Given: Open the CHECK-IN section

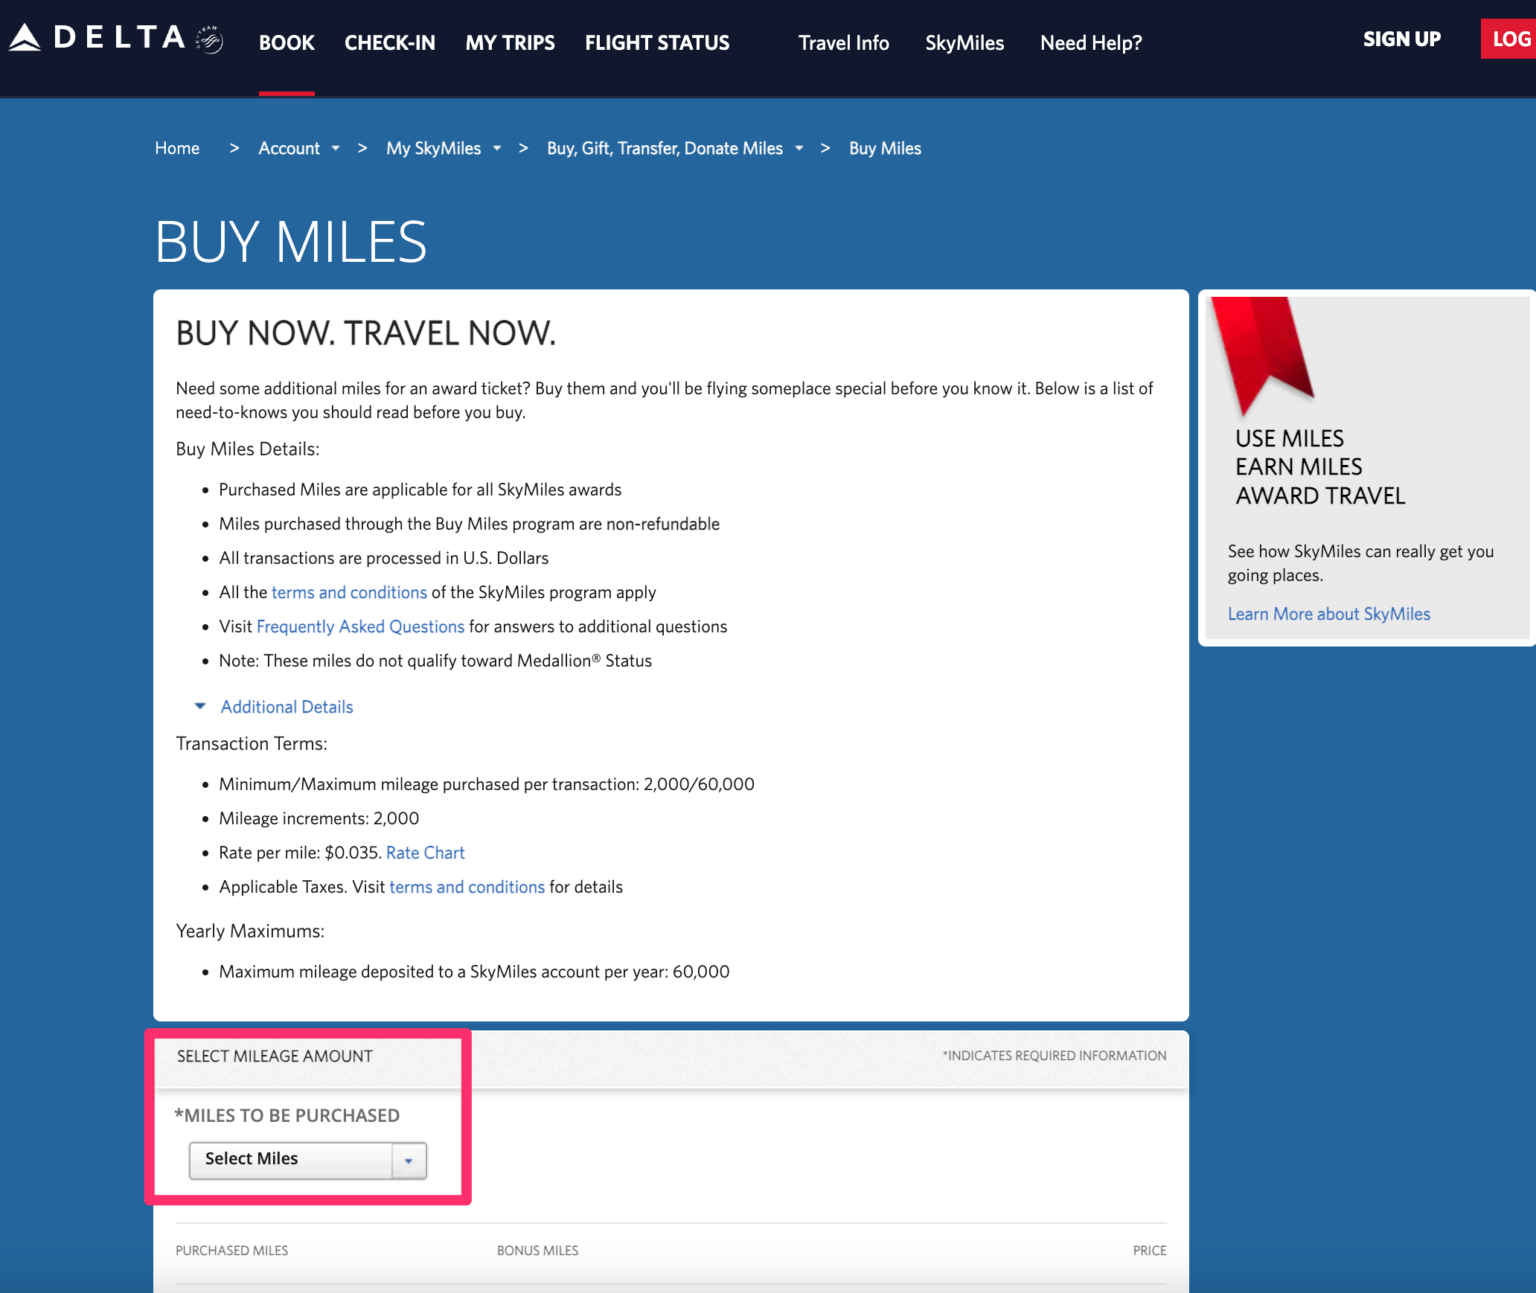Looking at the screenshot, I should (x=390, y=43).
